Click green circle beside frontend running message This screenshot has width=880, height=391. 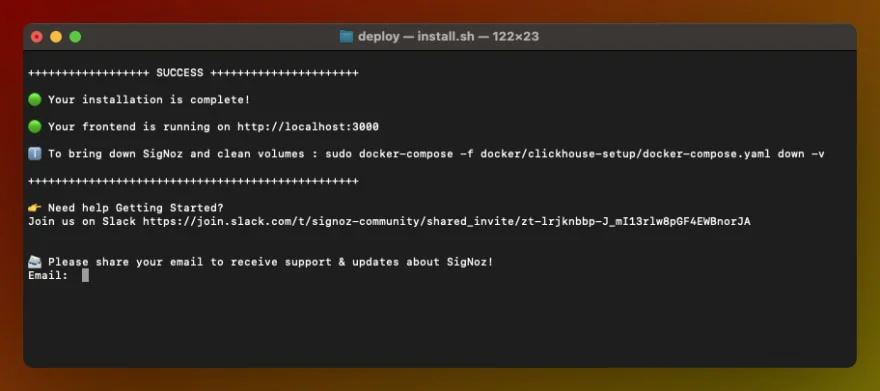[x=35, y=127]
